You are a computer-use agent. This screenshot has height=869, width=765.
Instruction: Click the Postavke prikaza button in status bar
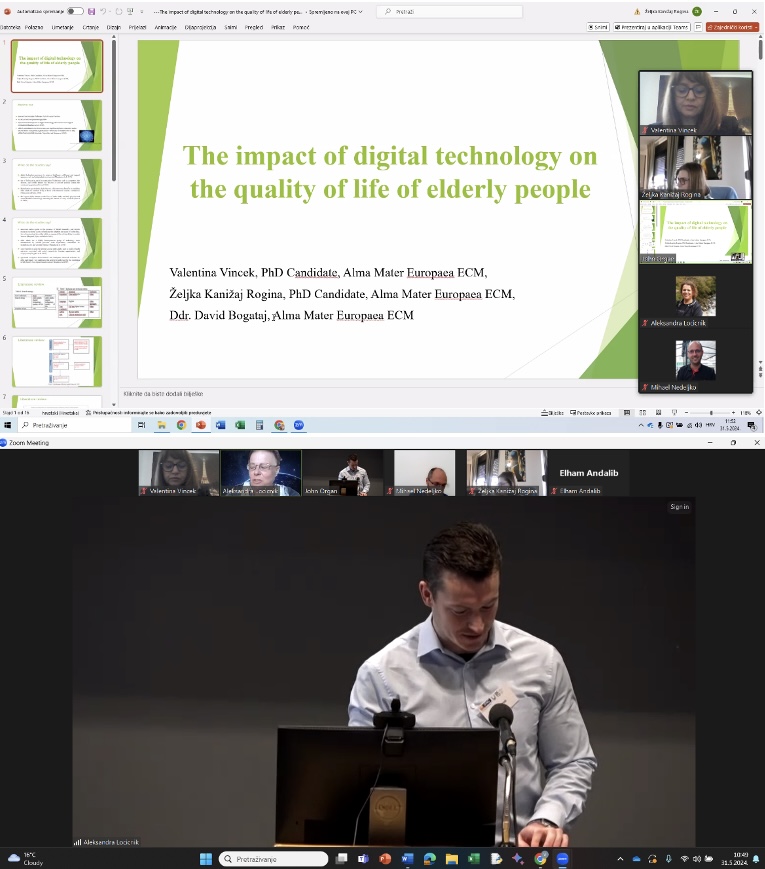point(590,413)
